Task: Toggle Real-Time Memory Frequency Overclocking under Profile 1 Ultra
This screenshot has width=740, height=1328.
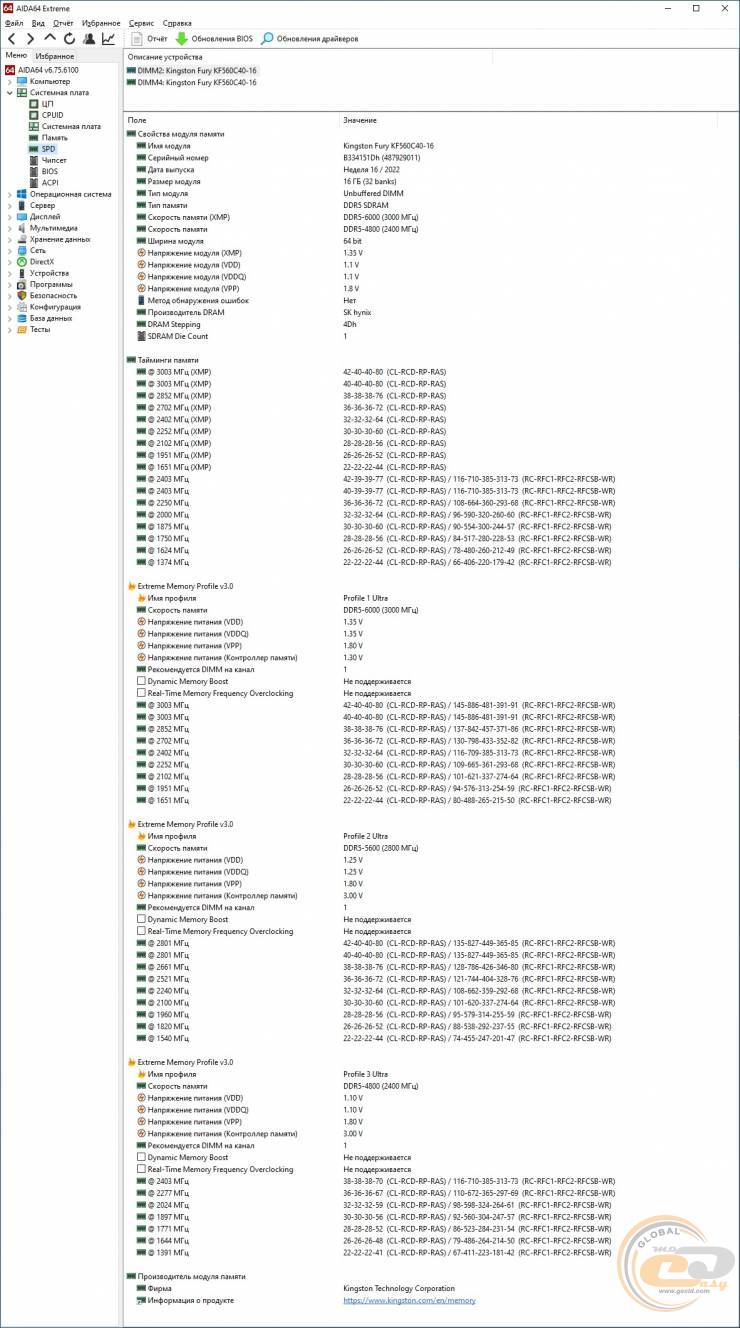Action: 141,693
